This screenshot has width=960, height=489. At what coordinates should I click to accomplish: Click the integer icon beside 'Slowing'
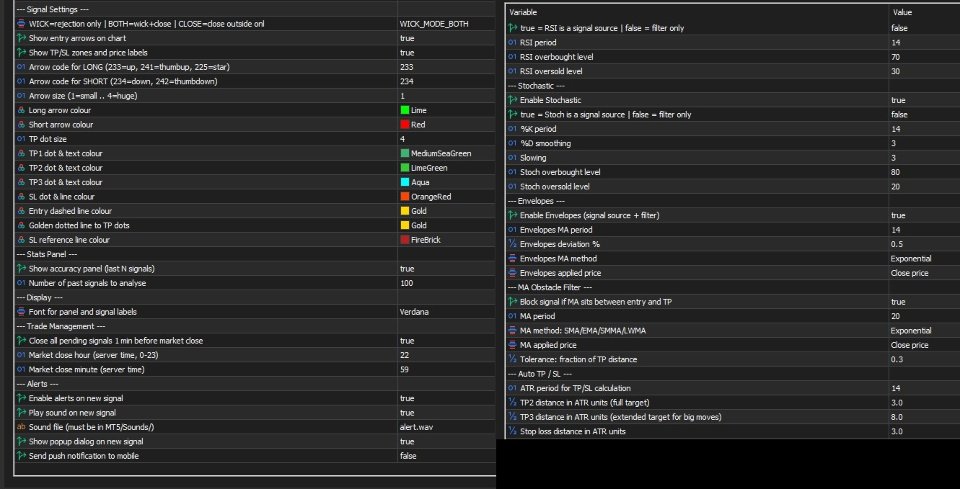513,158
